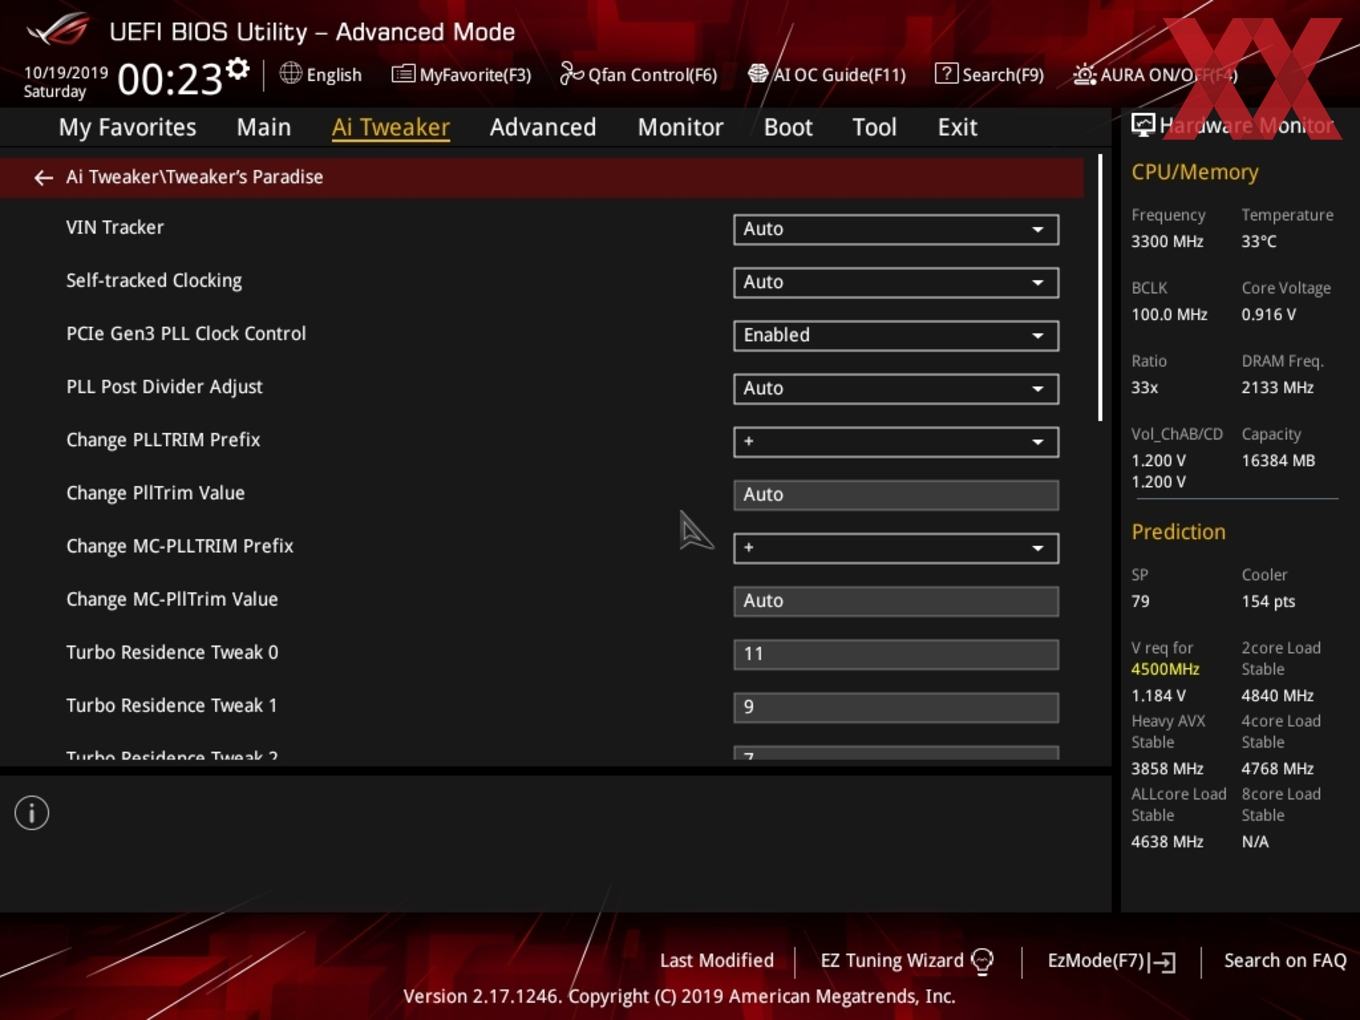The image size is (1360, 1020).
Task: Click Last Modified
Action: (717, 960)
